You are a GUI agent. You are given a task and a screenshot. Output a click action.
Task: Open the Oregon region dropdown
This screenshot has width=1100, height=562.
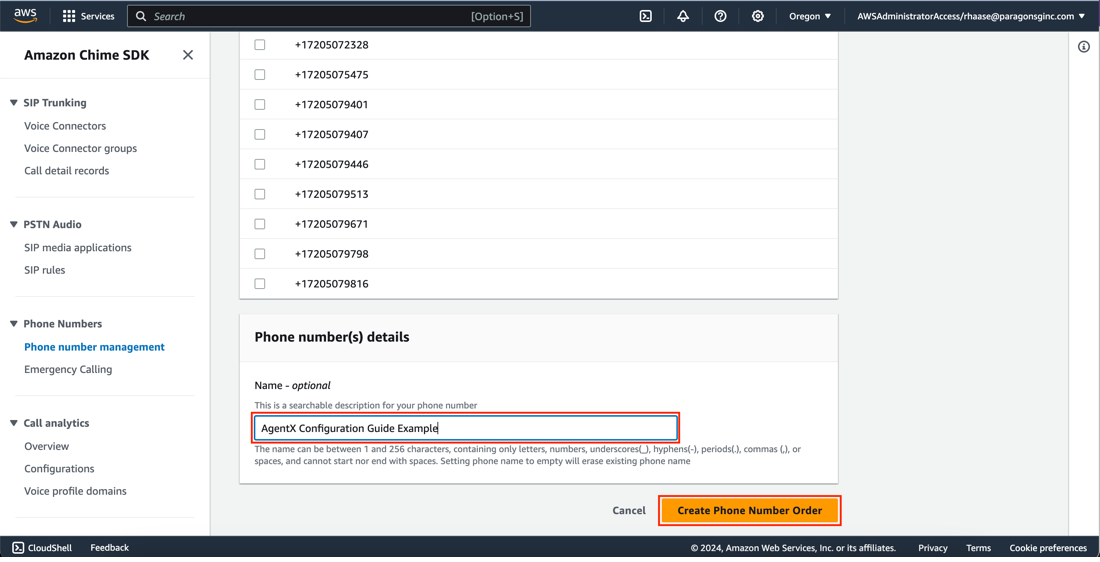click(x=810, y=16)
